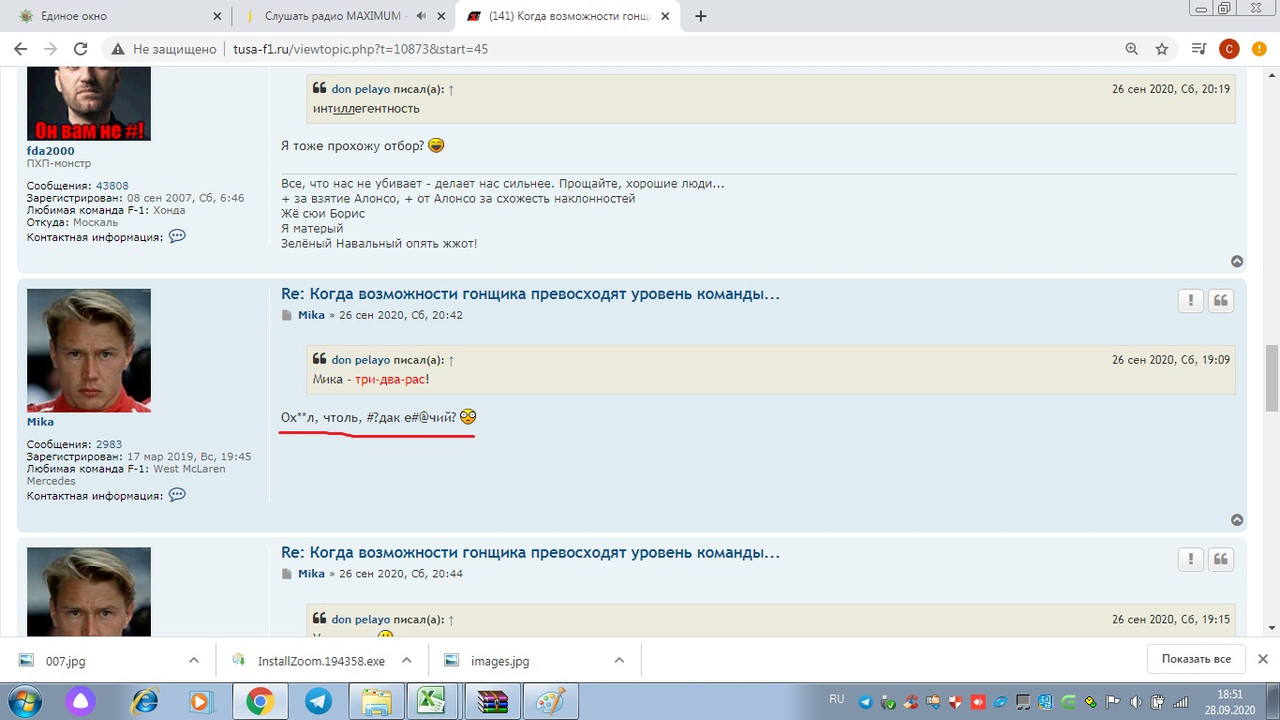This screenshot has width=1280, height=720.
Task: Toggle the RU keyboard language indicator
Action: (x=836, y=700)
